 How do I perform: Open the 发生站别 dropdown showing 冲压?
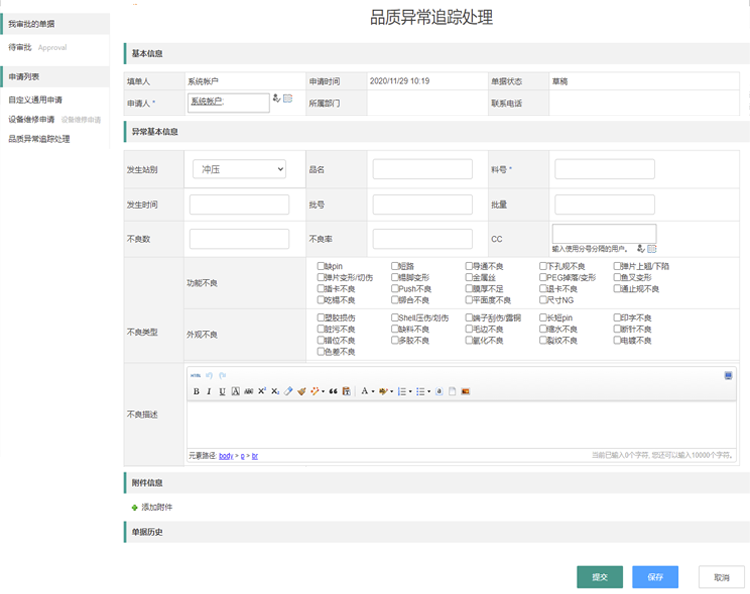239,169
